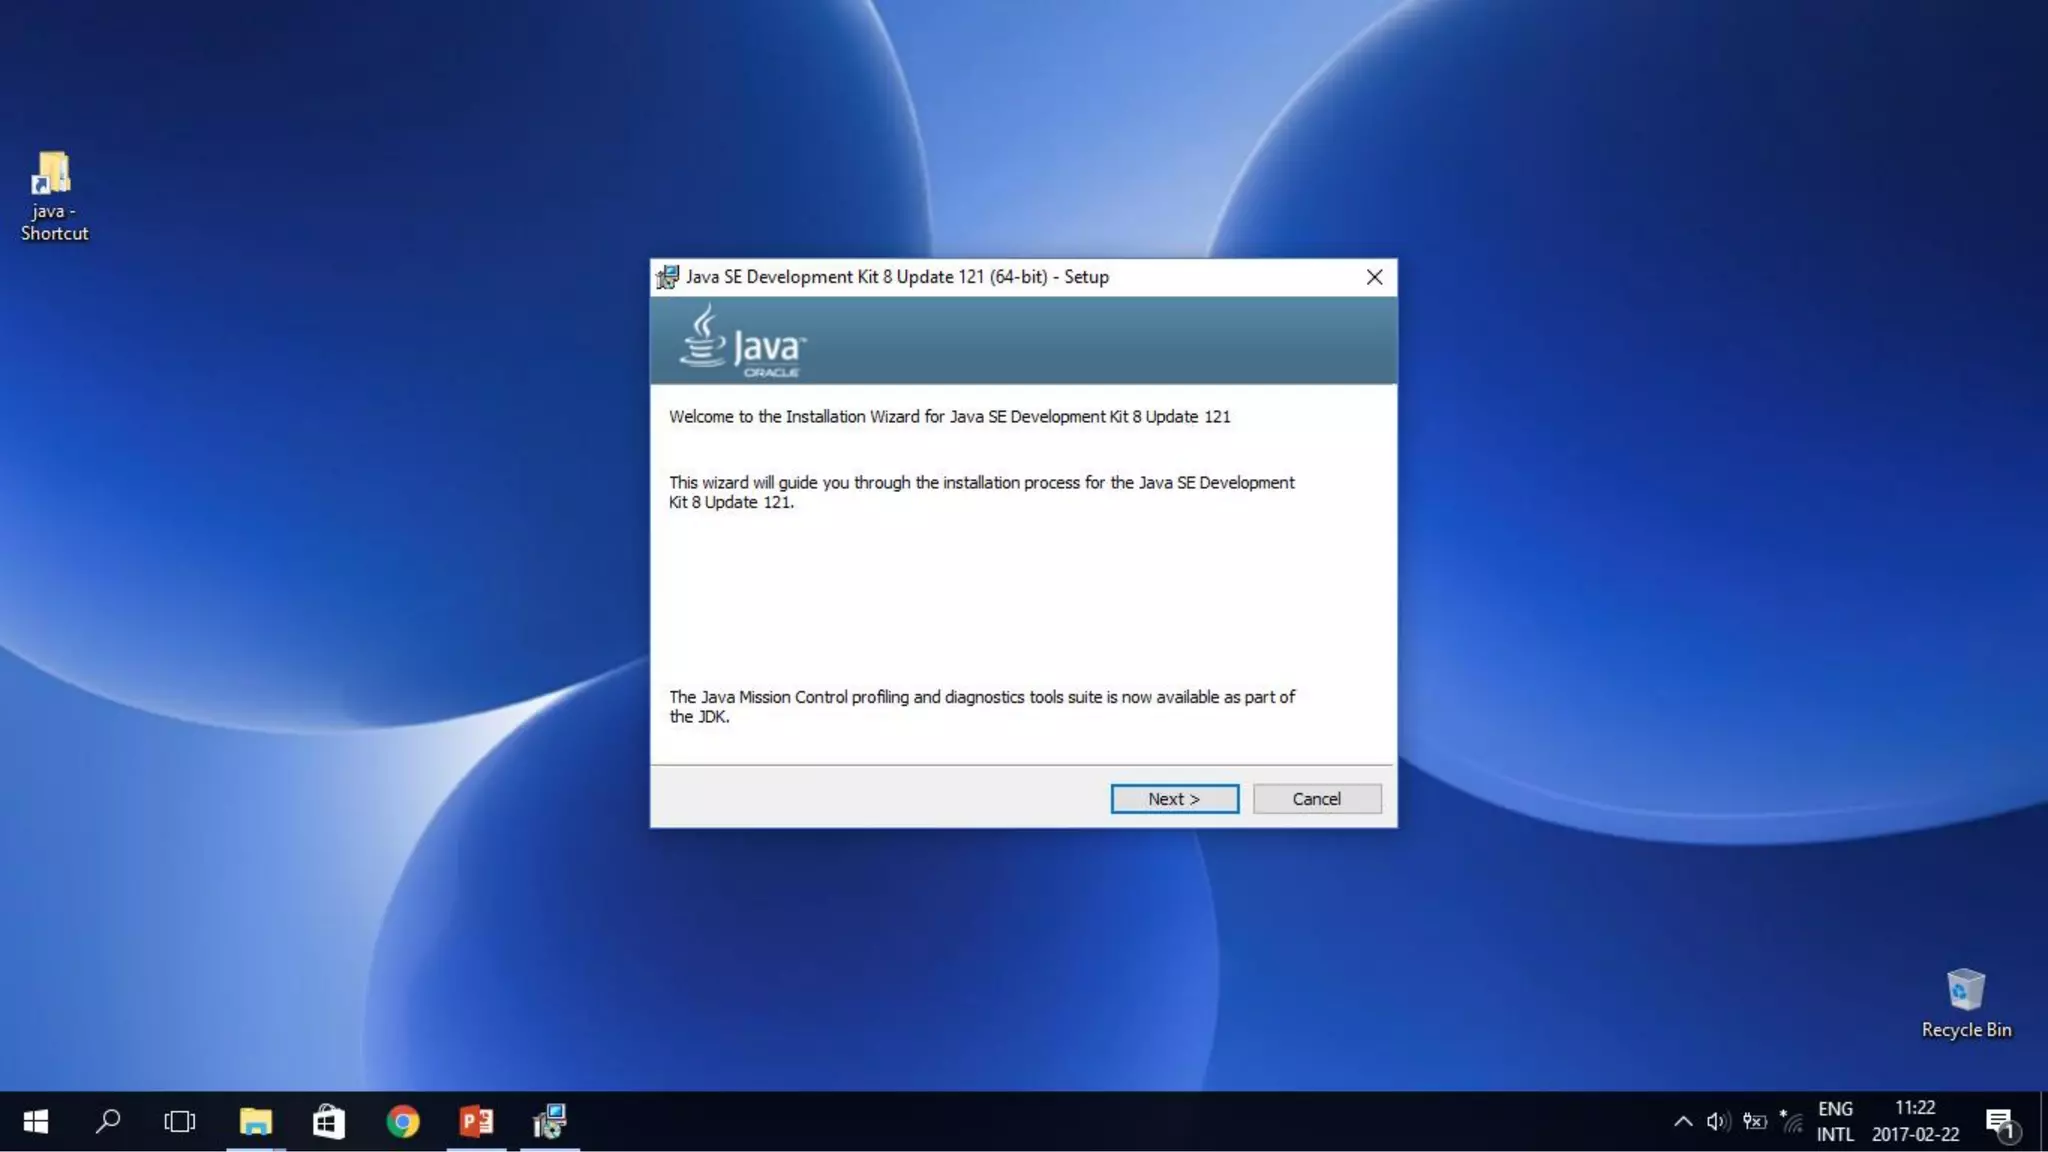Click the Next button in the installer
This screenshot has height=1152, width=2048.
1174,798
